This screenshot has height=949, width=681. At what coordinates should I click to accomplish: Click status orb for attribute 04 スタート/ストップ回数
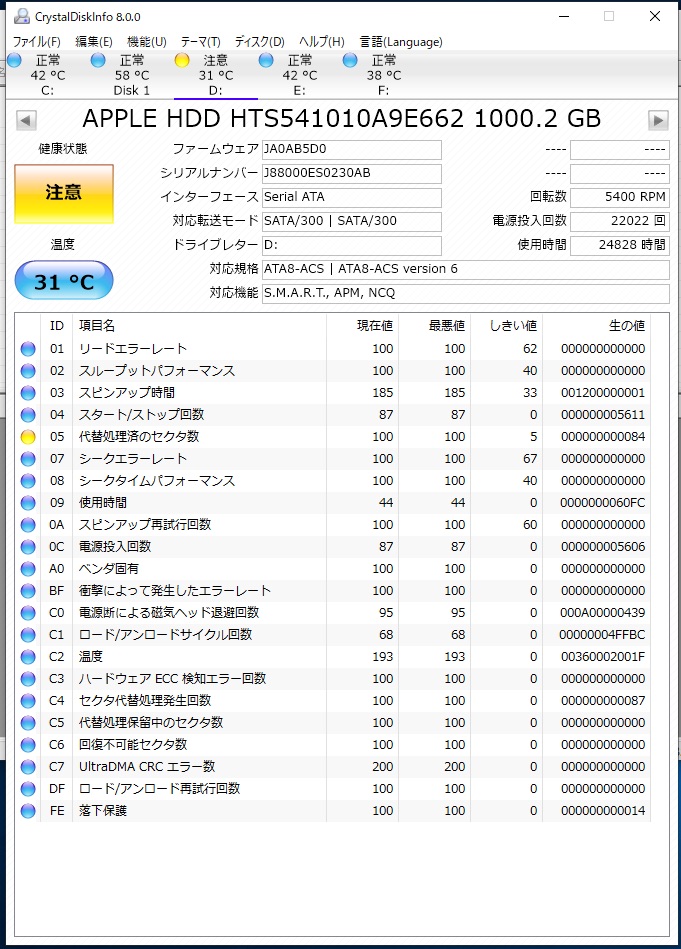(28, 415)
